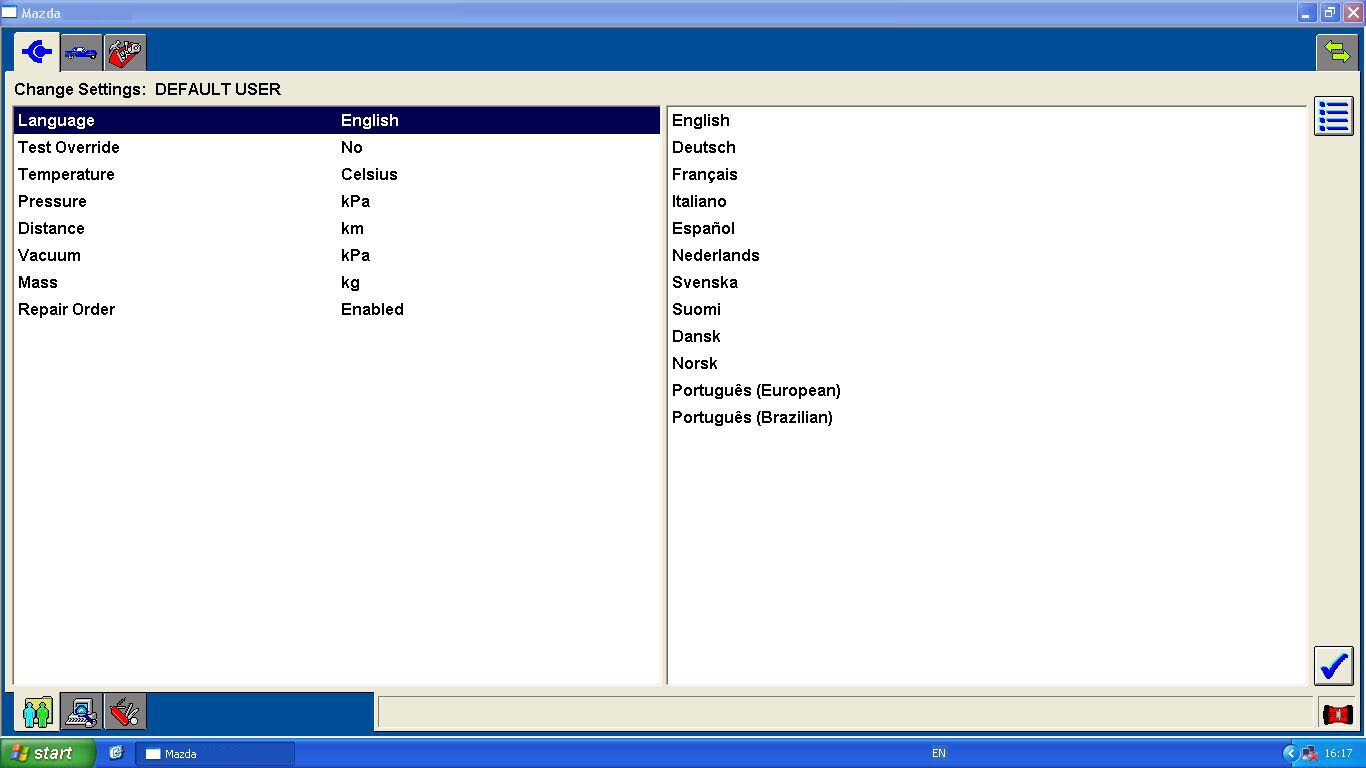
Task: Click the red VCM device status icon
Action: tap(1337, 714)
